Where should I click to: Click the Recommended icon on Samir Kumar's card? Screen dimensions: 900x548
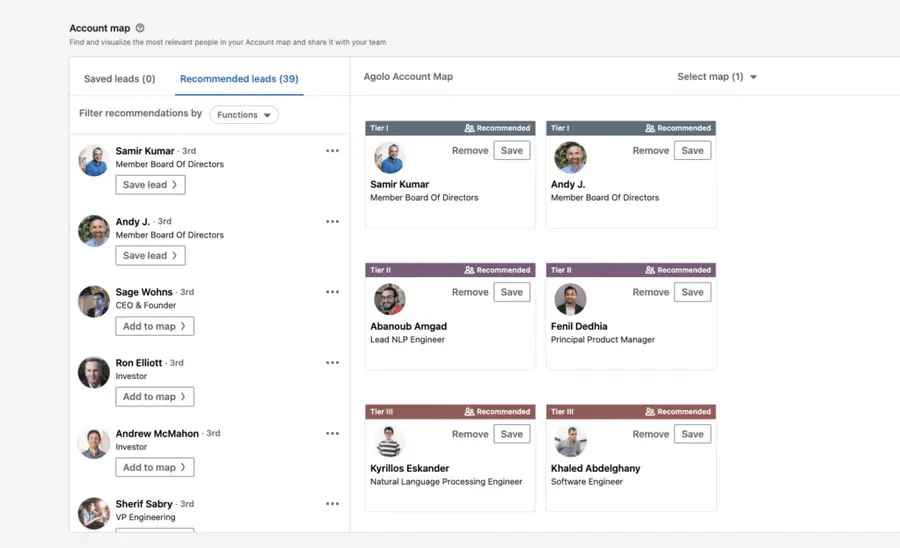469,128
